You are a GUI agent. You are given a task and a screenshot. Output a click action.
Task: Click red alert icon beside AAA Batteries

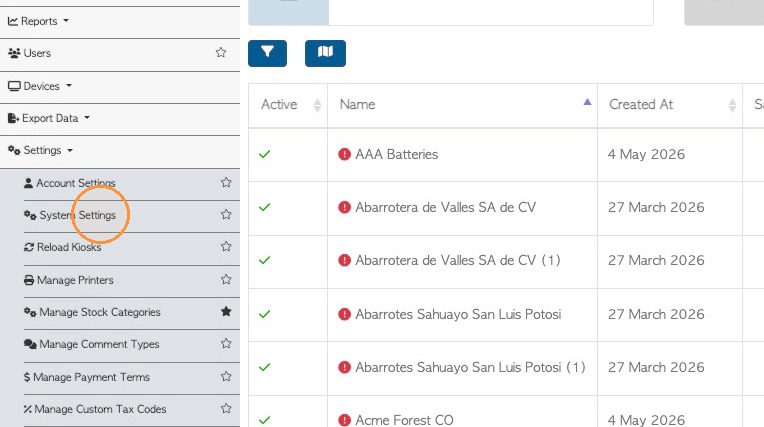tap(344, 155)
